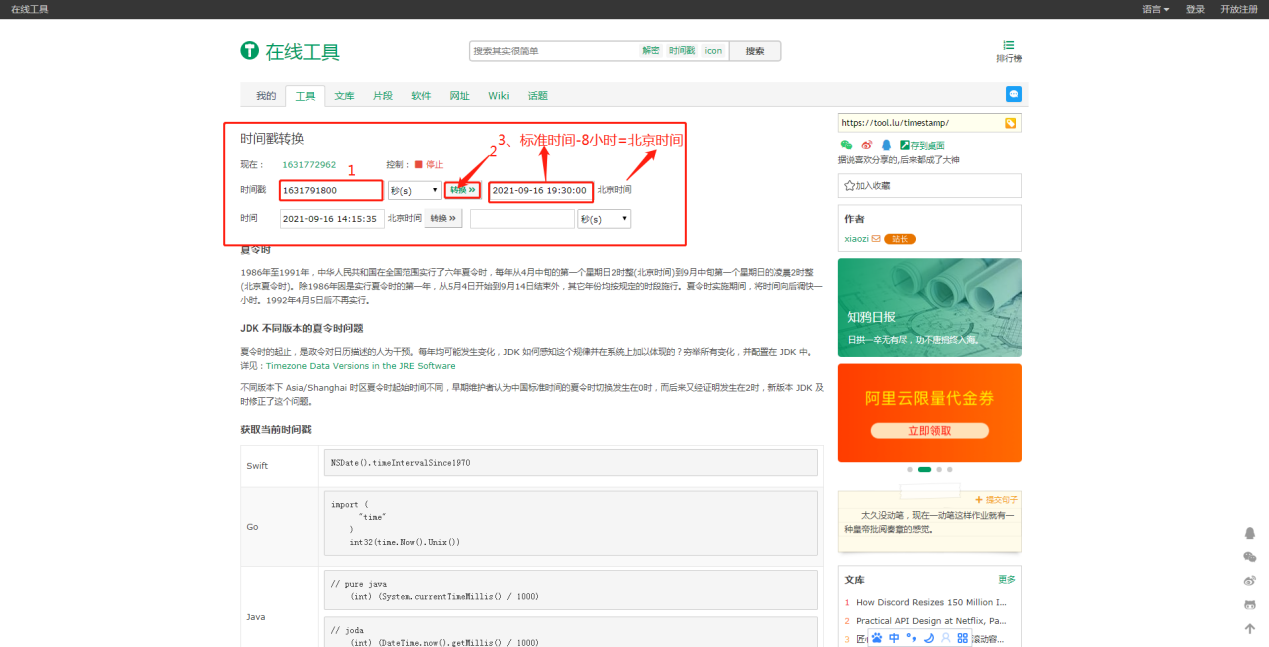Open the GitHub cat icon in sidebar
Viewport: 1269px width, 647px height.
(x=1249, y=605)
